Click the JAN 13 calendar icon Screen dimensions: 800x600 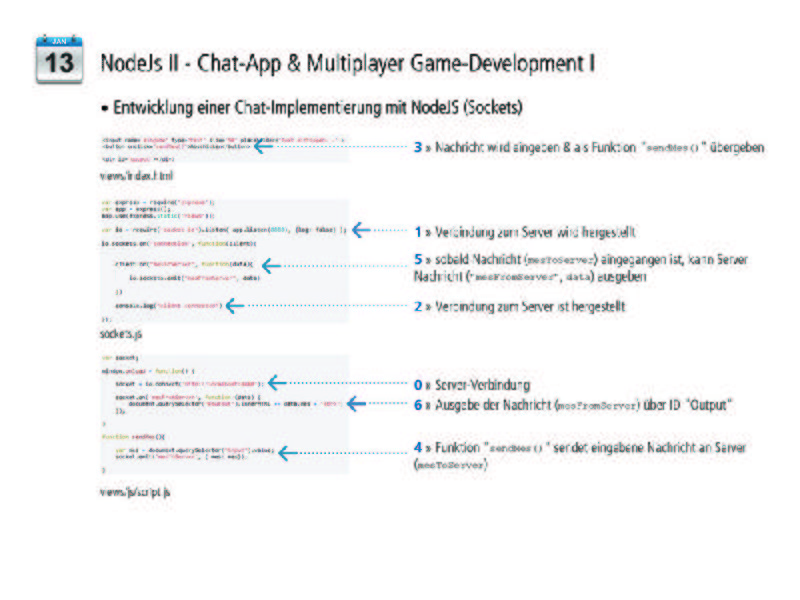[59, 59]
